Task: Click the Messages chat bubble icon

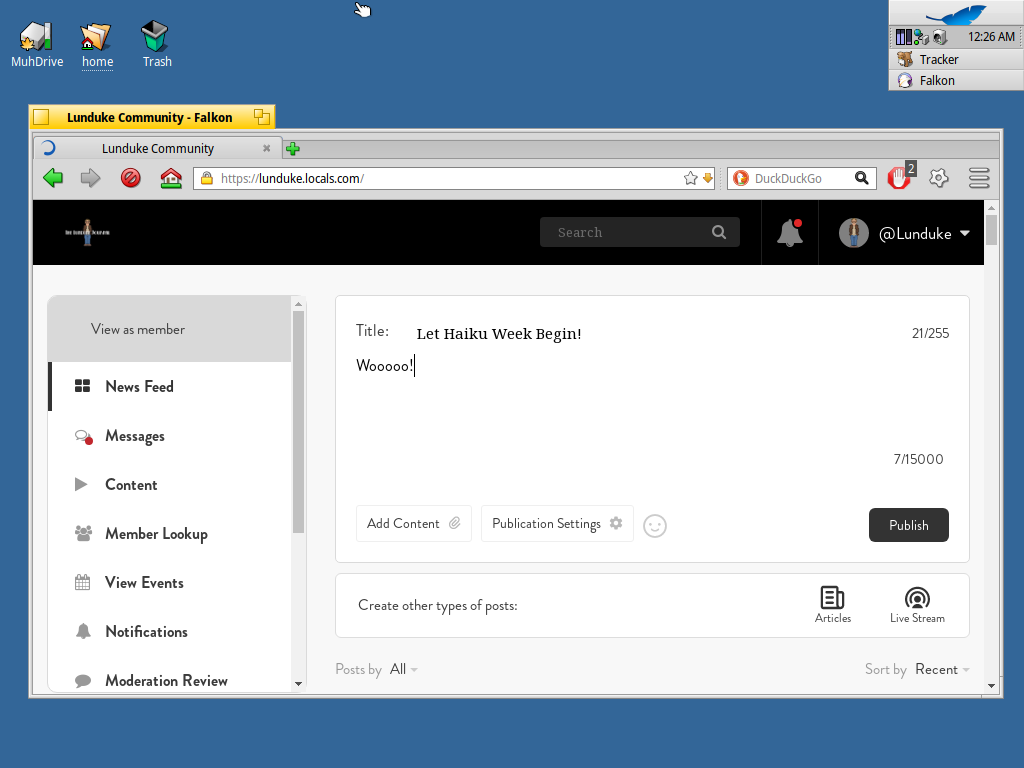Action: 83,436
